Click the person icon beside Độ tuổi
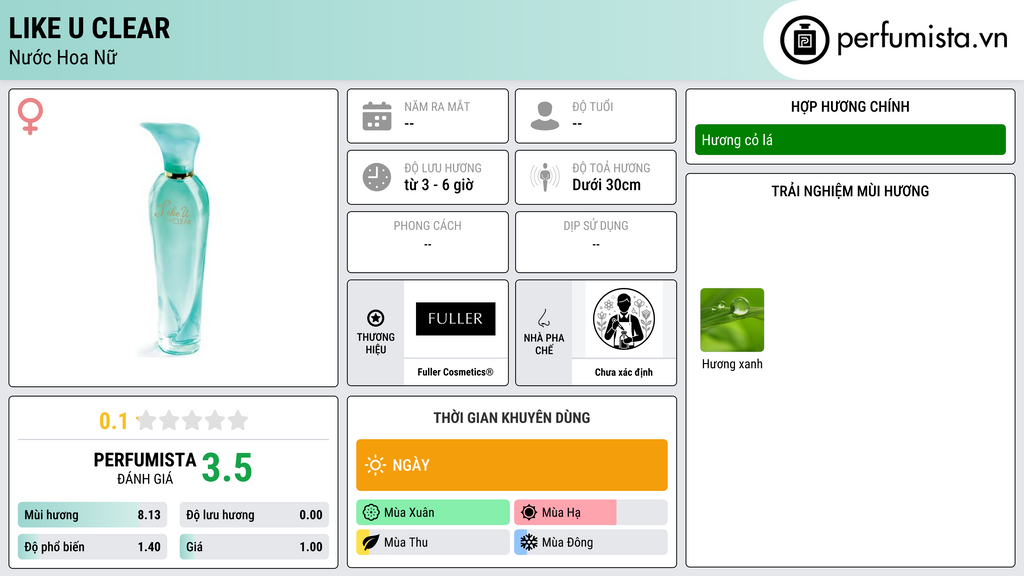Screen dimensions: 1024x576 tap(545, 116)
